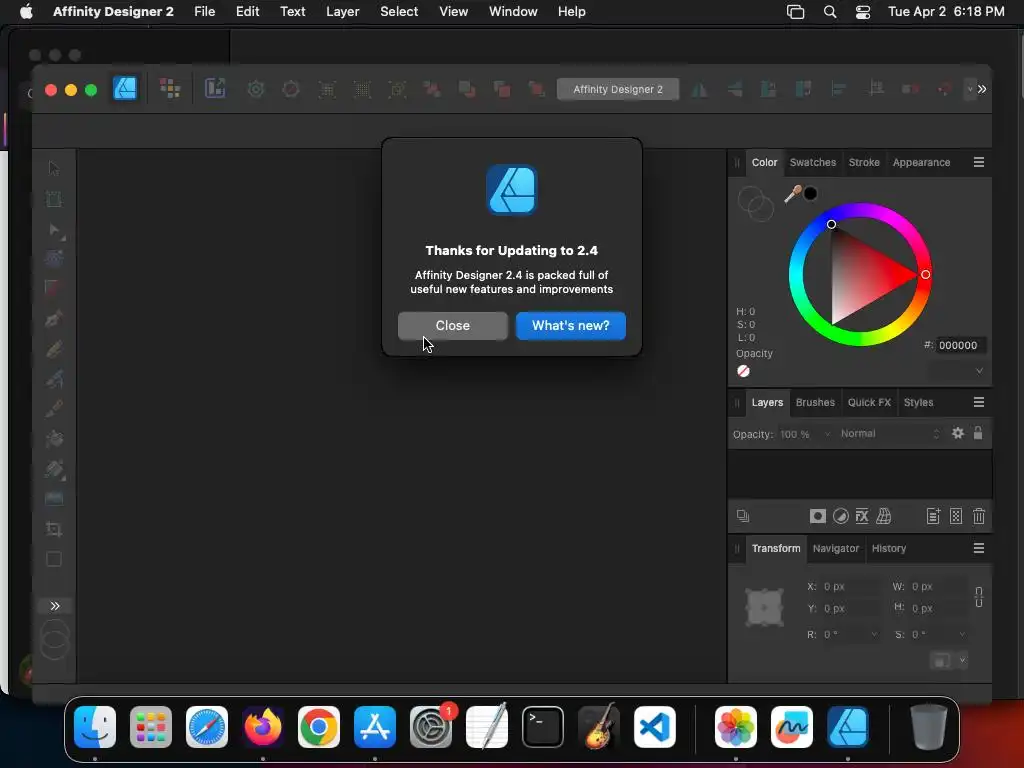The height and width of the screenshot is (768, 1024).
Task: Open the File menu
Action: tap(204, 12)
